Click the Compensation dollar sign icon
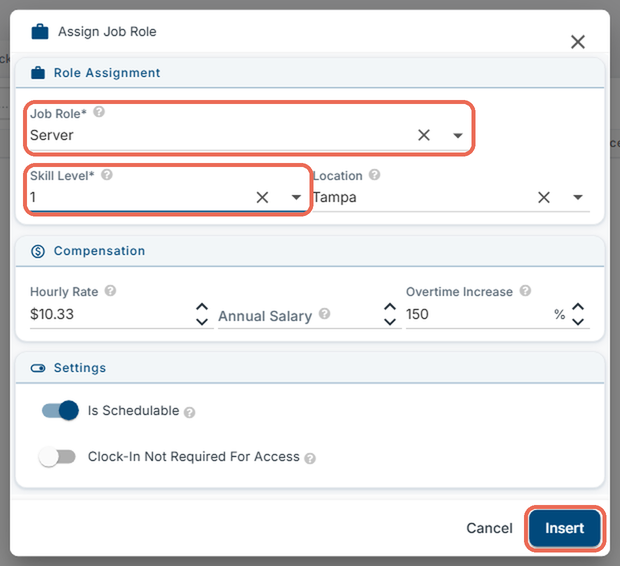Screen dimensions: 620x566 click(38, 251)
